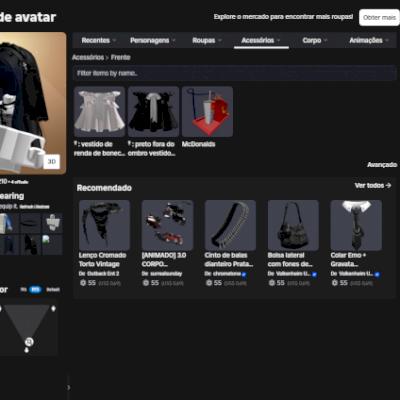This screenshot has width=400, height=400.
Task: Click the Lenço Cromado Torto Vintage title
Action: (102, 260)
